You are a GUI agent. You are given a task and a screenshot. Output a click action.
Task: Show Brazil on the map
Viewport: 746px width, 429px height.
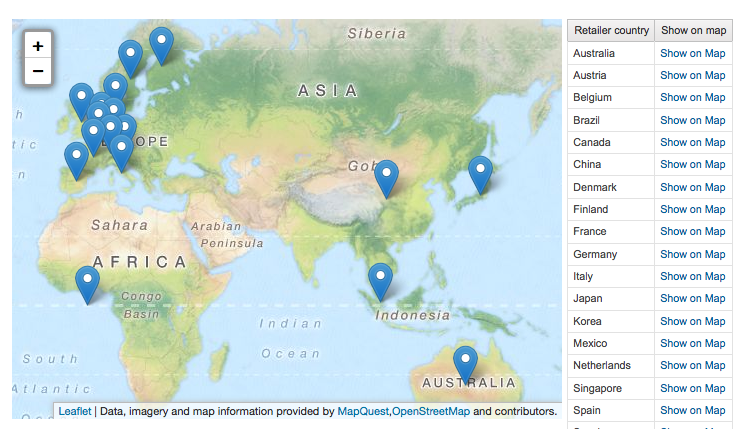[693, 120]
